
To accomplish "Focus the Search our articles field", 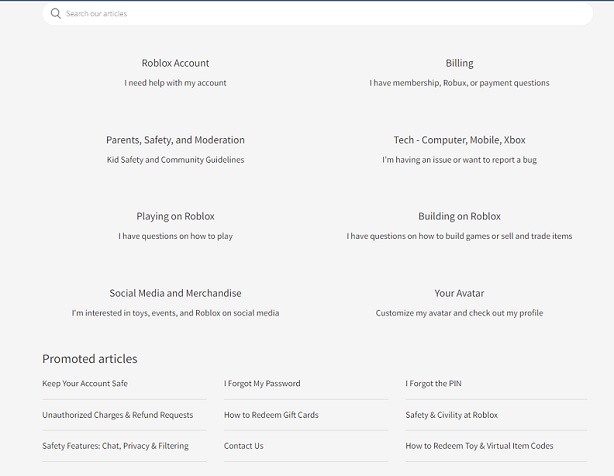I will [x=317, y=14].
